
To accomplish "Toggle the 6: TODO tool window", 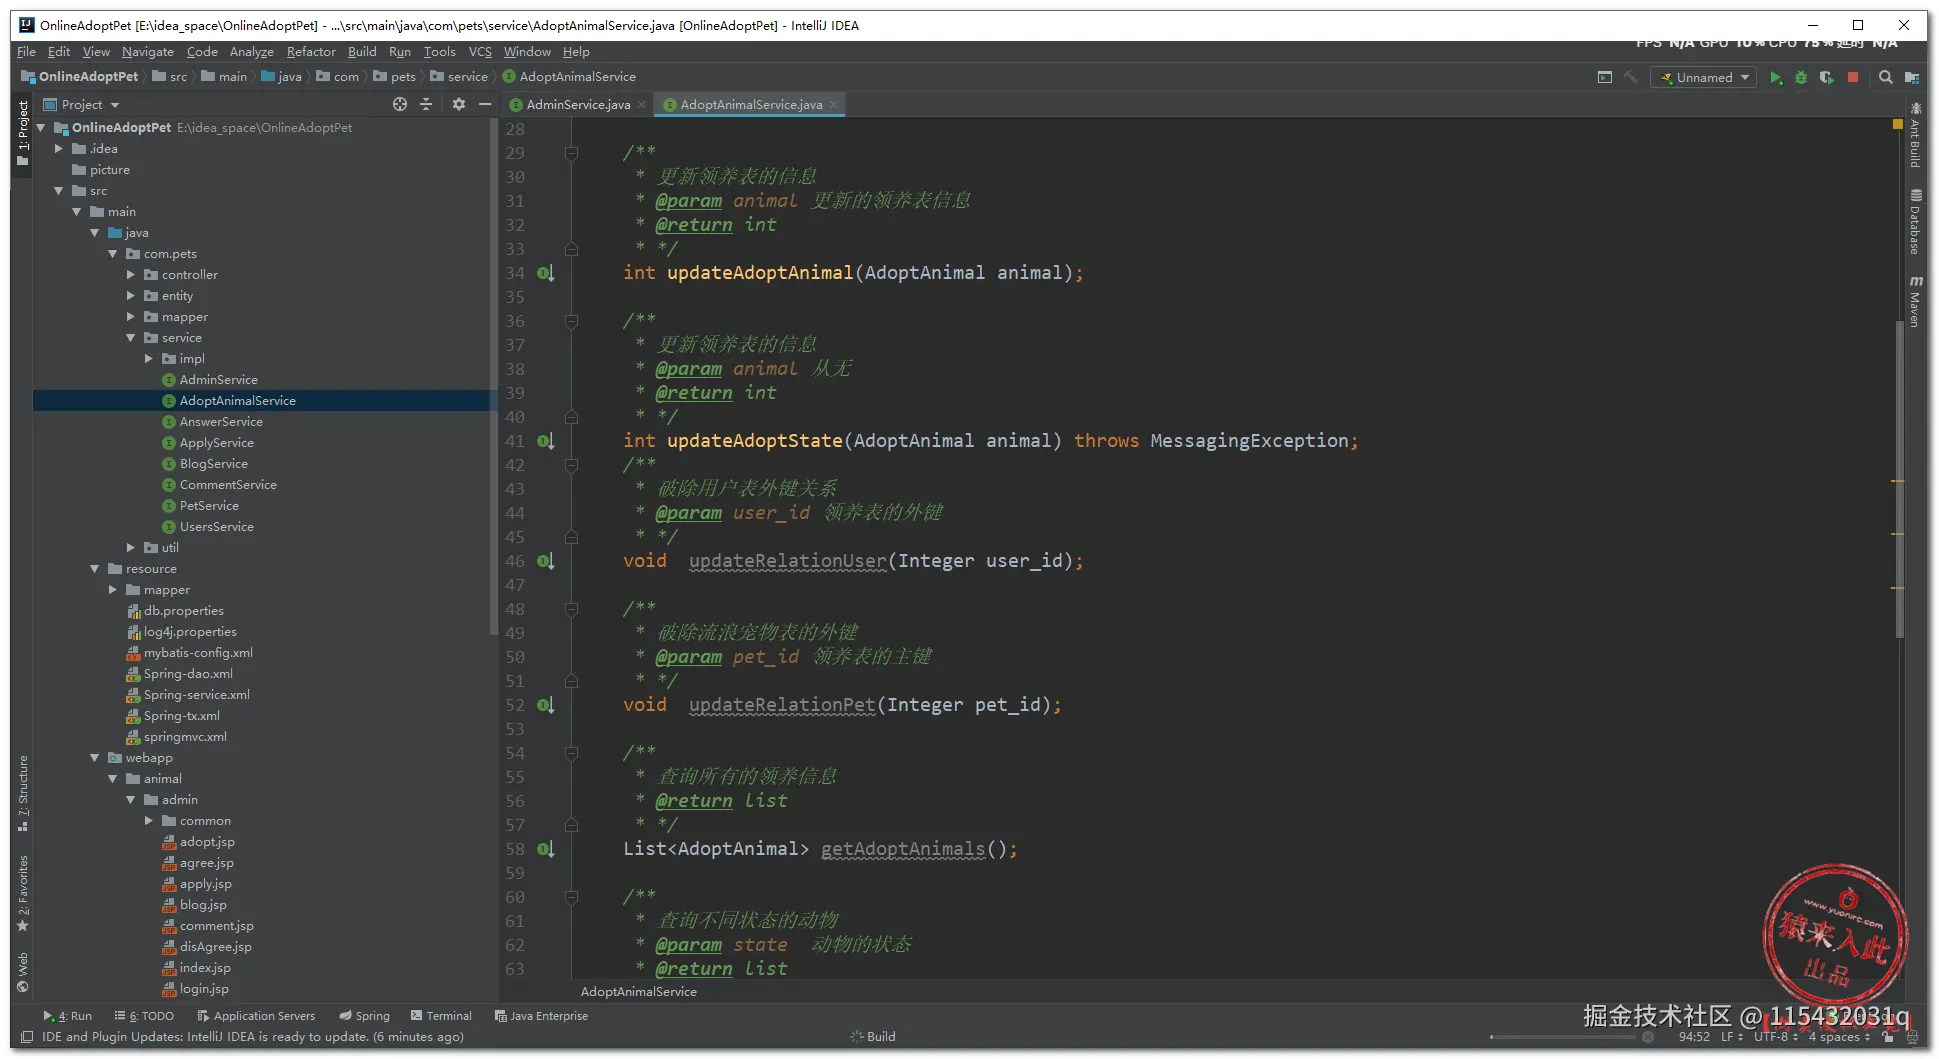I will pos(144,1016).
